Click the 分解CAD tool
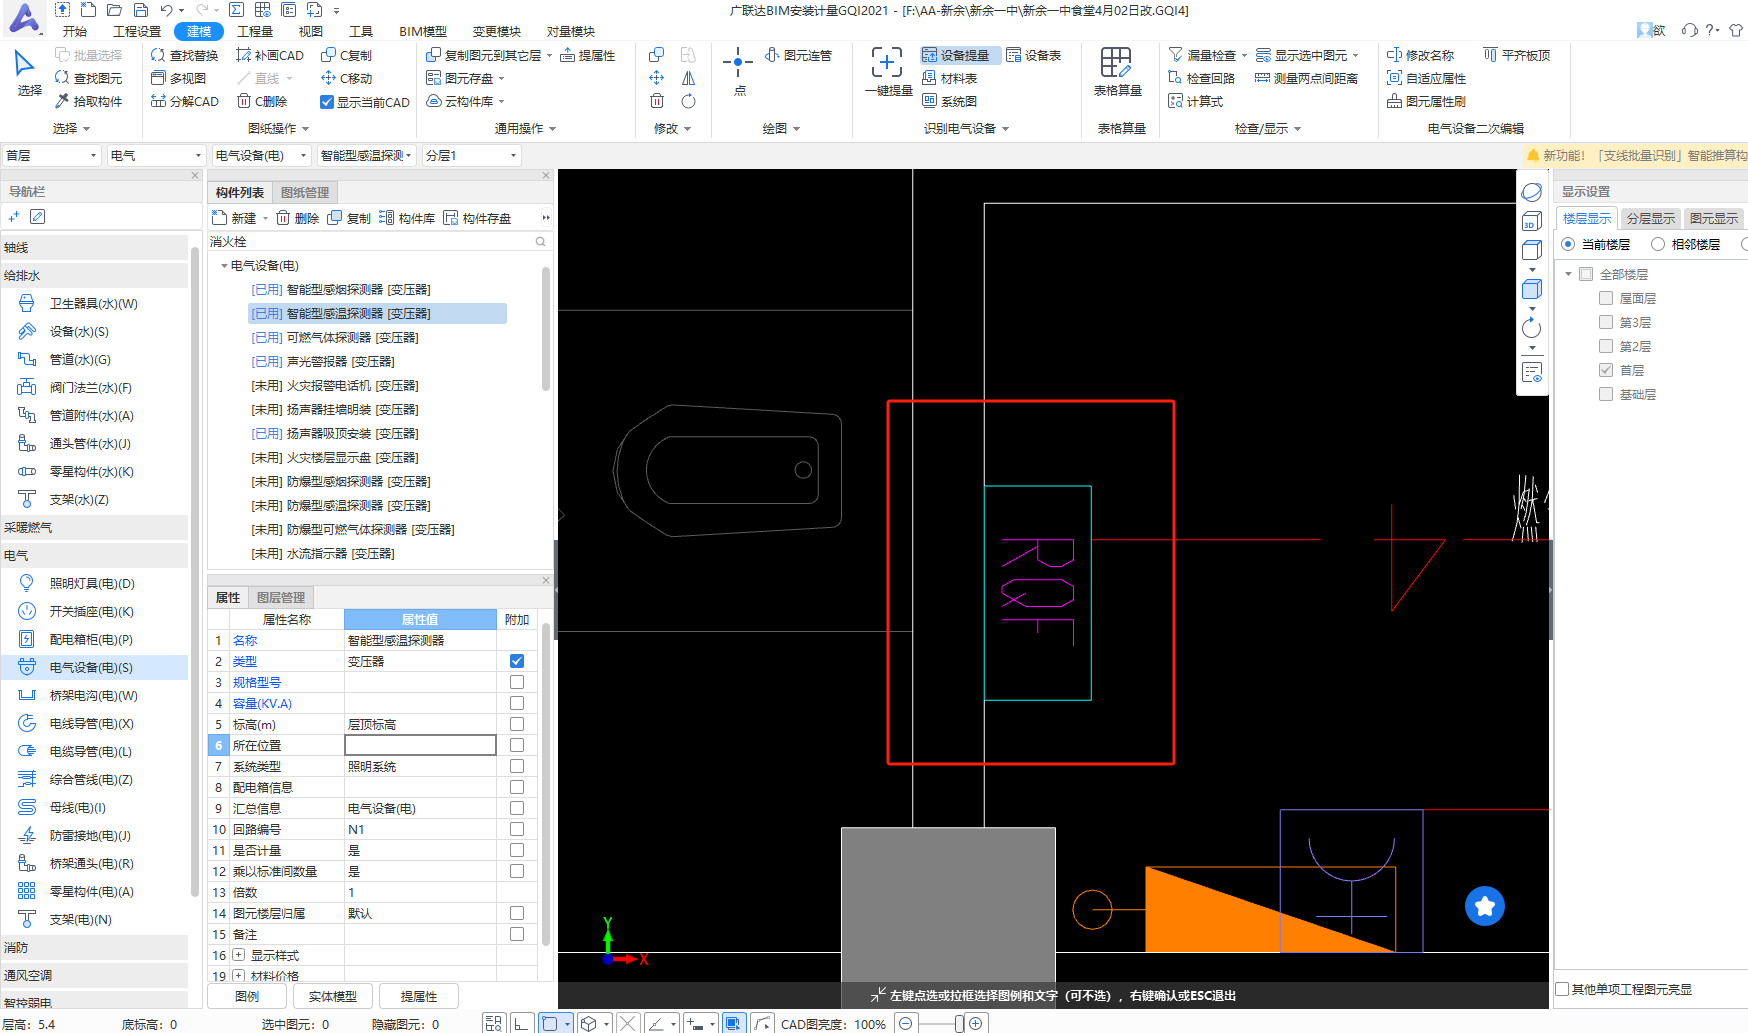Viewport: 1748px width, 1033px height. 184,101
